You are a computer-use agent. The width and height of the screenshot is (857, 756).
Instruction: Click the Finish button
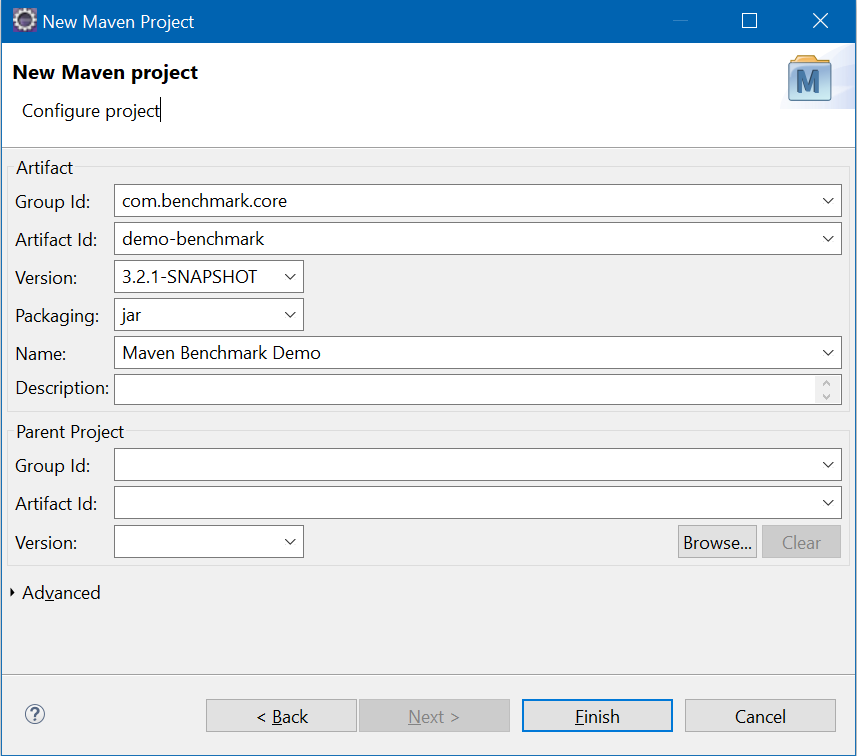click(597, 716)
